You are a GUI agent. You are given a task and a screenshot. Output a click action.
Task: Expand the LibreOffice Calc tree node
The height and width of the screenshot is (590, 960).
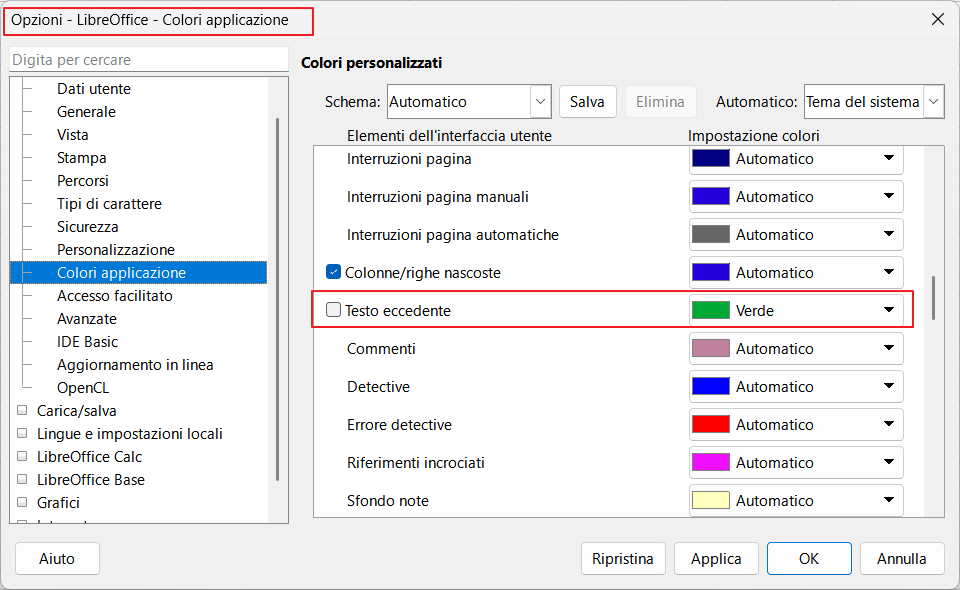point(22,456)
